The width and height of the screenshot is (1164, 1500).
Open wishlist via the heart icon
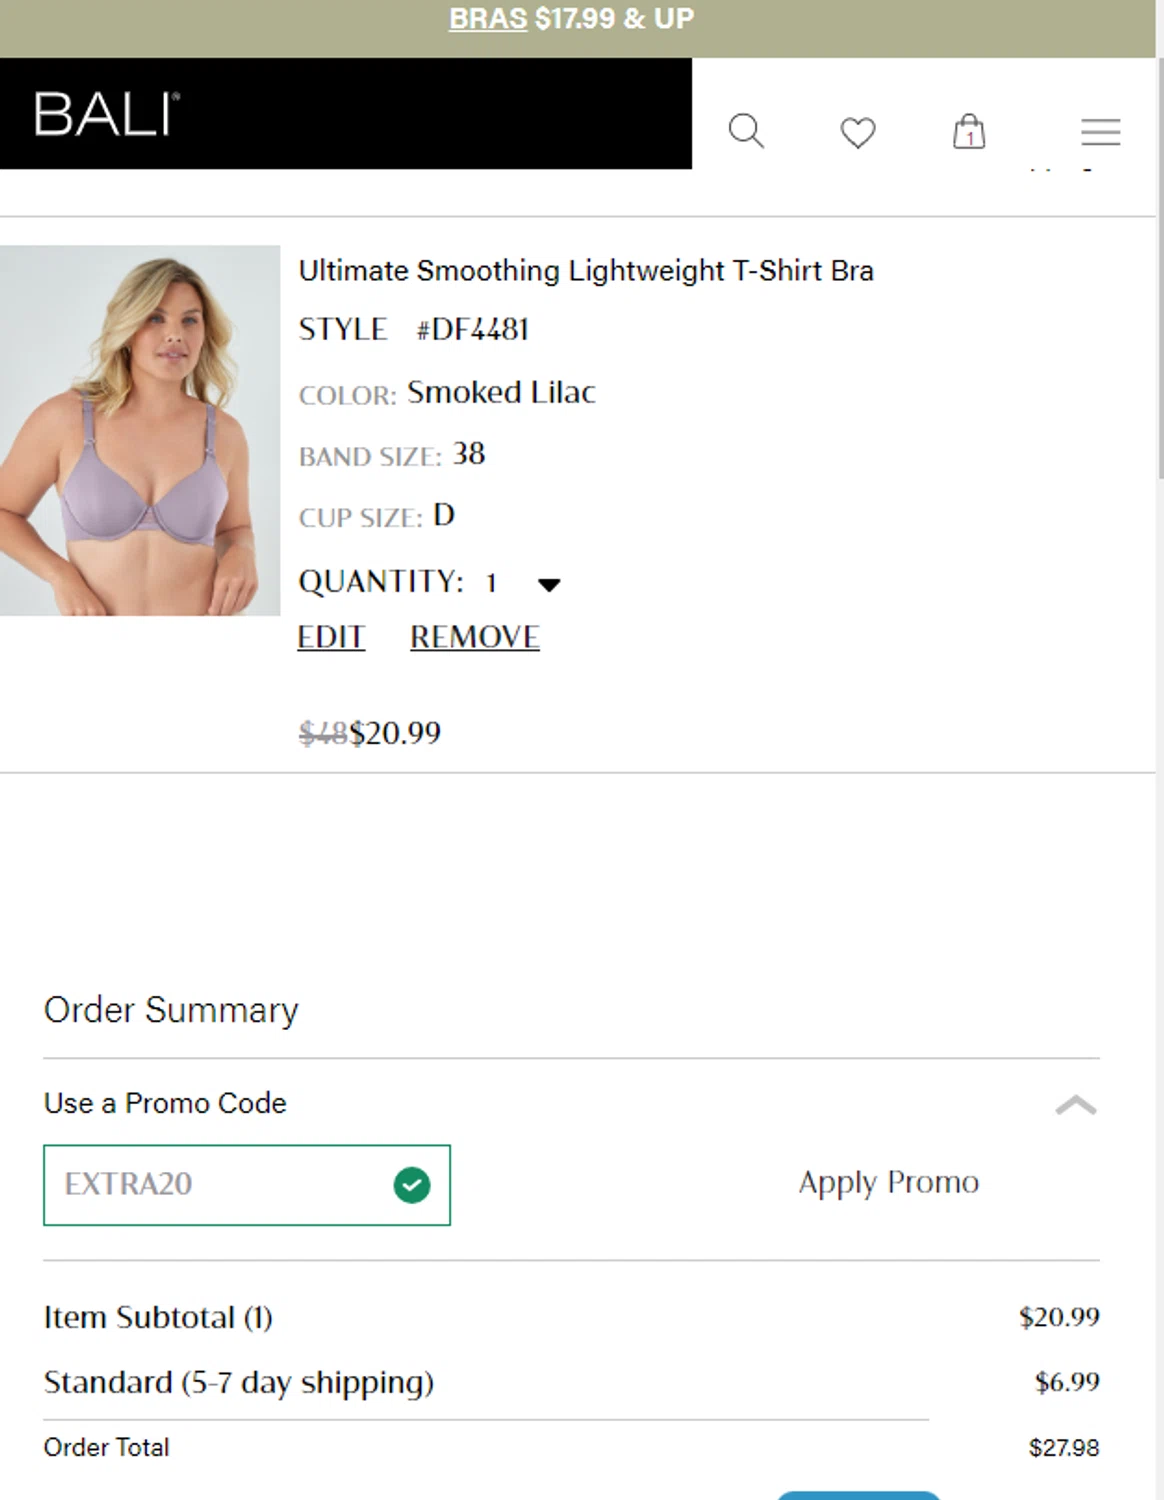pyautogui.click(x=857, y=132)
